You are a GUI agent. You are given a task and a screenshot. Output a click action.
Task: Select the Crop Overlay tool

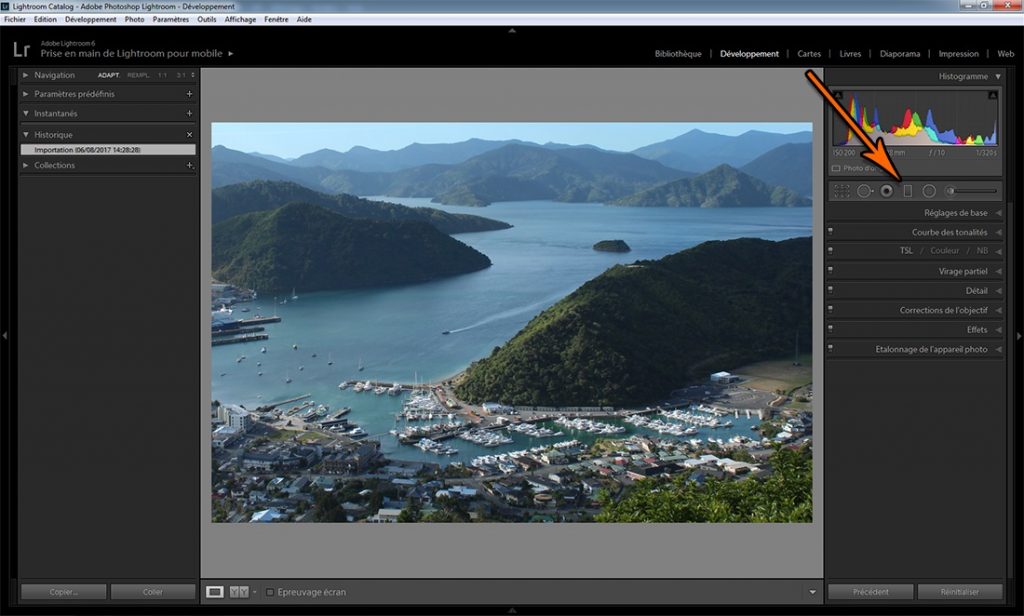pyautogui.click(x=842, y=191)
